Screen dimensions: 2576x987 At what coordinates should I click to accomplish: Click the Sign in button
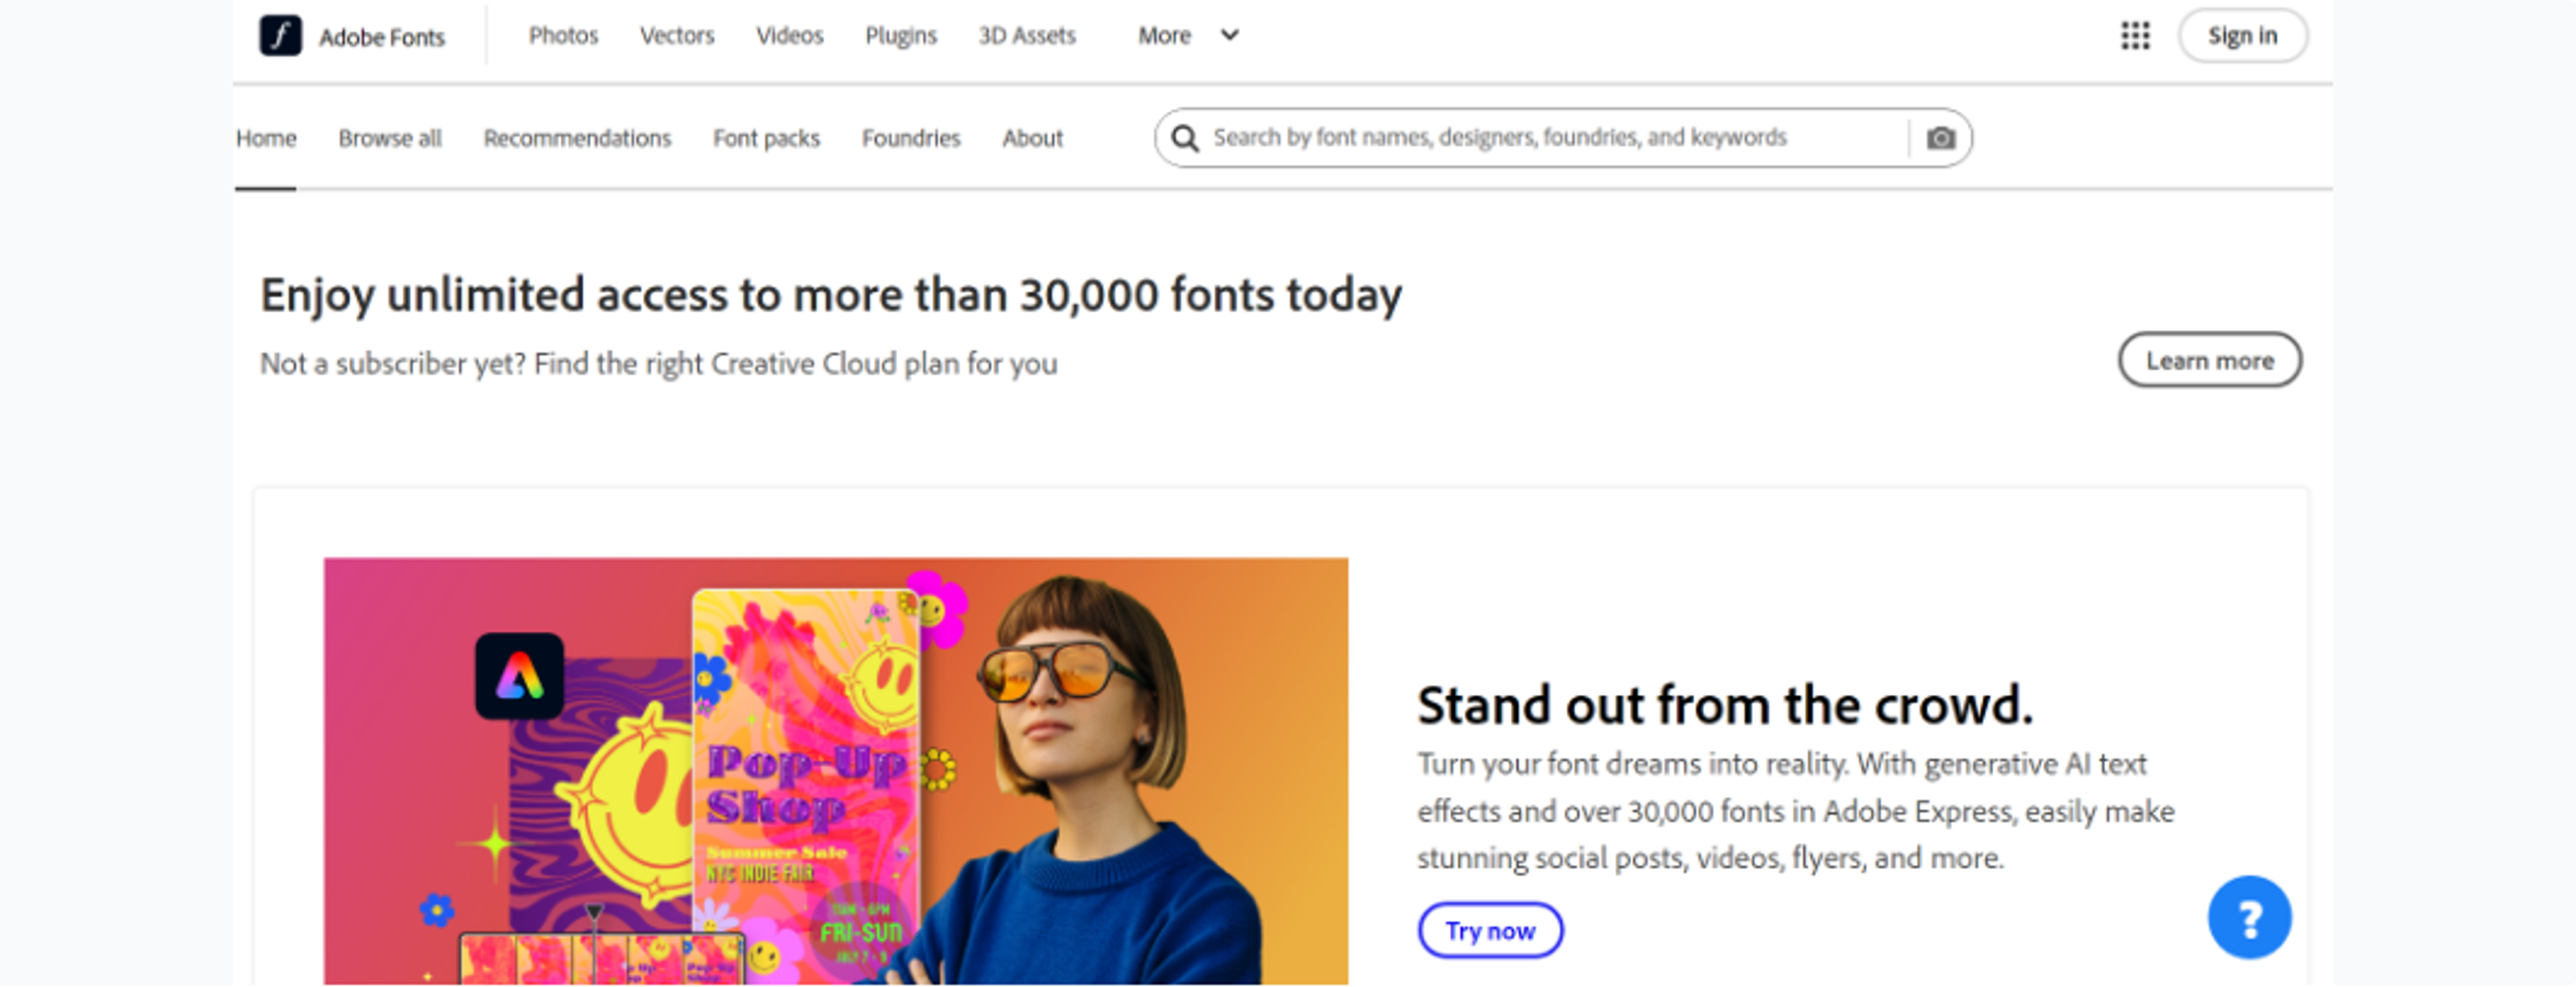pos(2243,35)
